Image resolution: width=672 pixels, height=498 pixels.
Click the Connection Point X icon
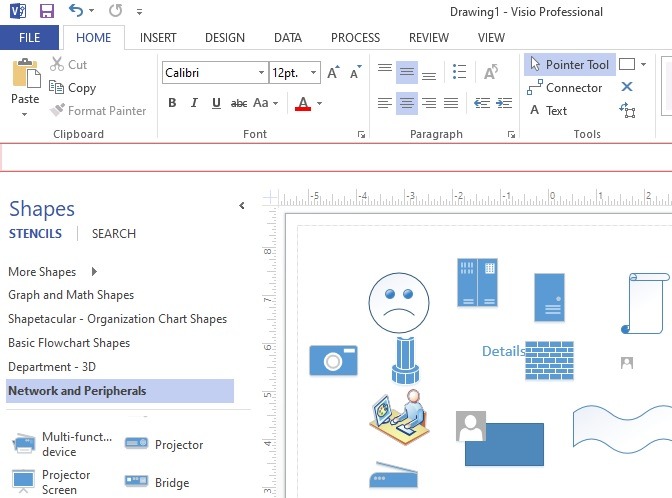click(x=627, y=87)
